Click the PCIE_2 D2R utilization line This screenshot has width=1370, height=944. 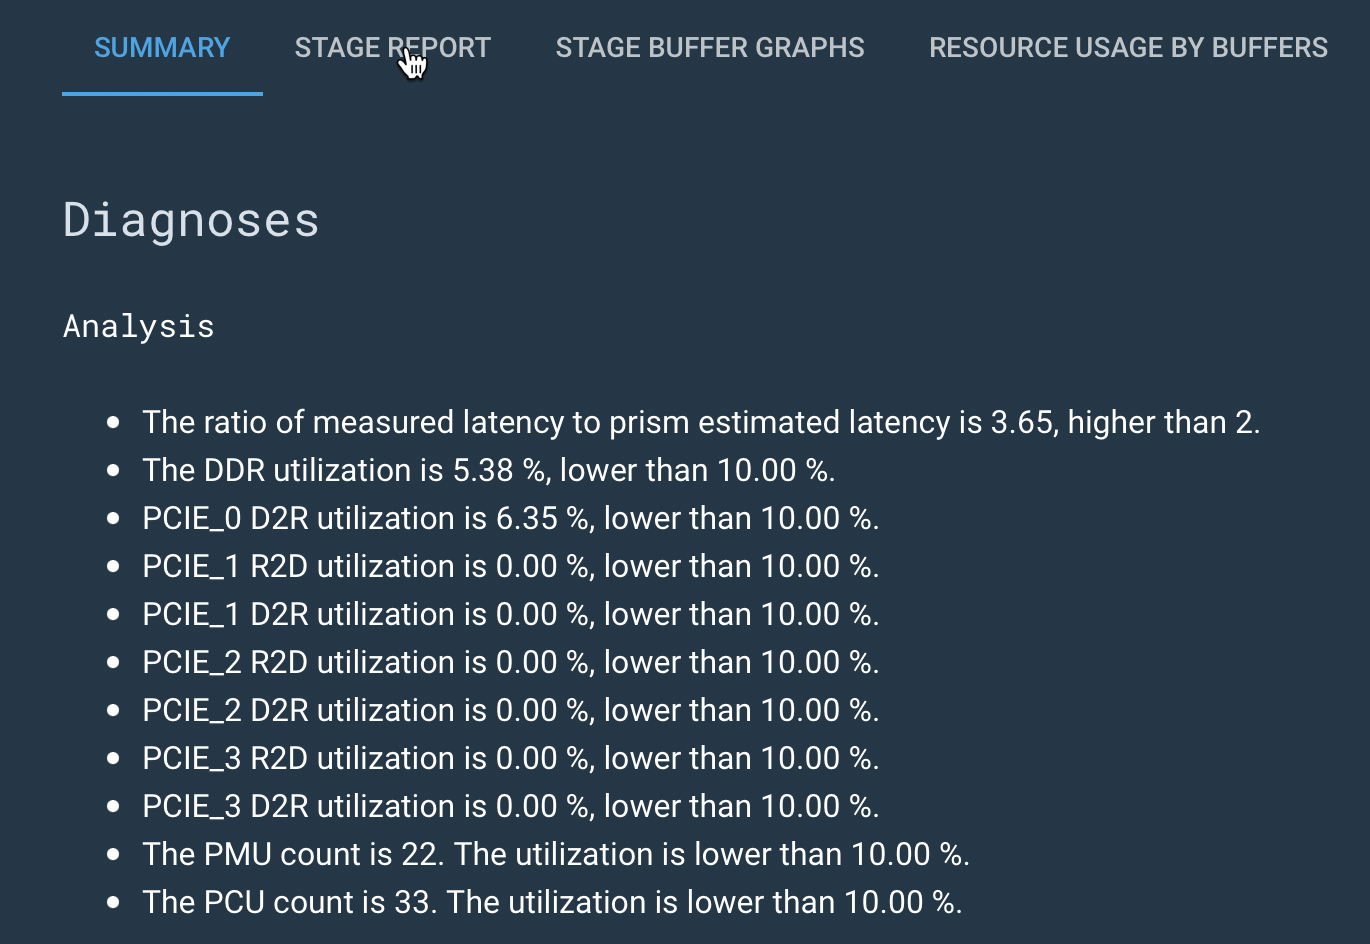[510, 711]
